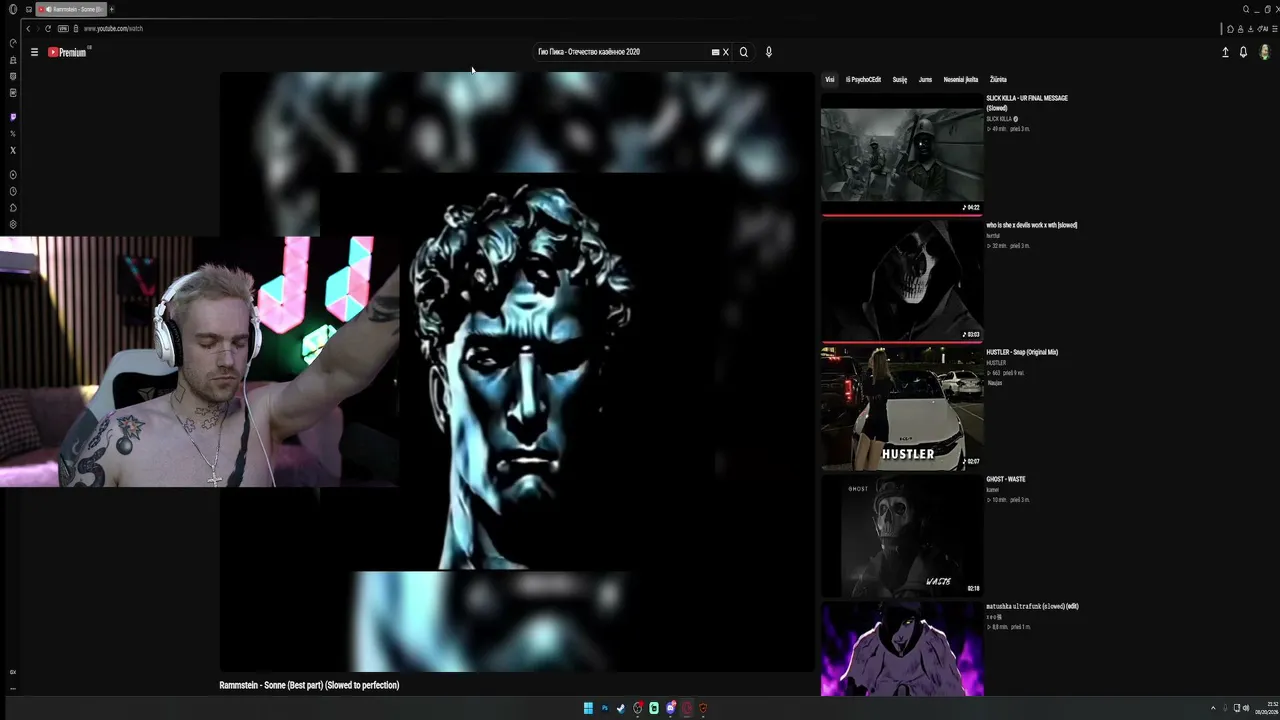Open browser tab search magnifier
The height and width of the screenshot is (720, 1280).
click(x=1246, y=9)
